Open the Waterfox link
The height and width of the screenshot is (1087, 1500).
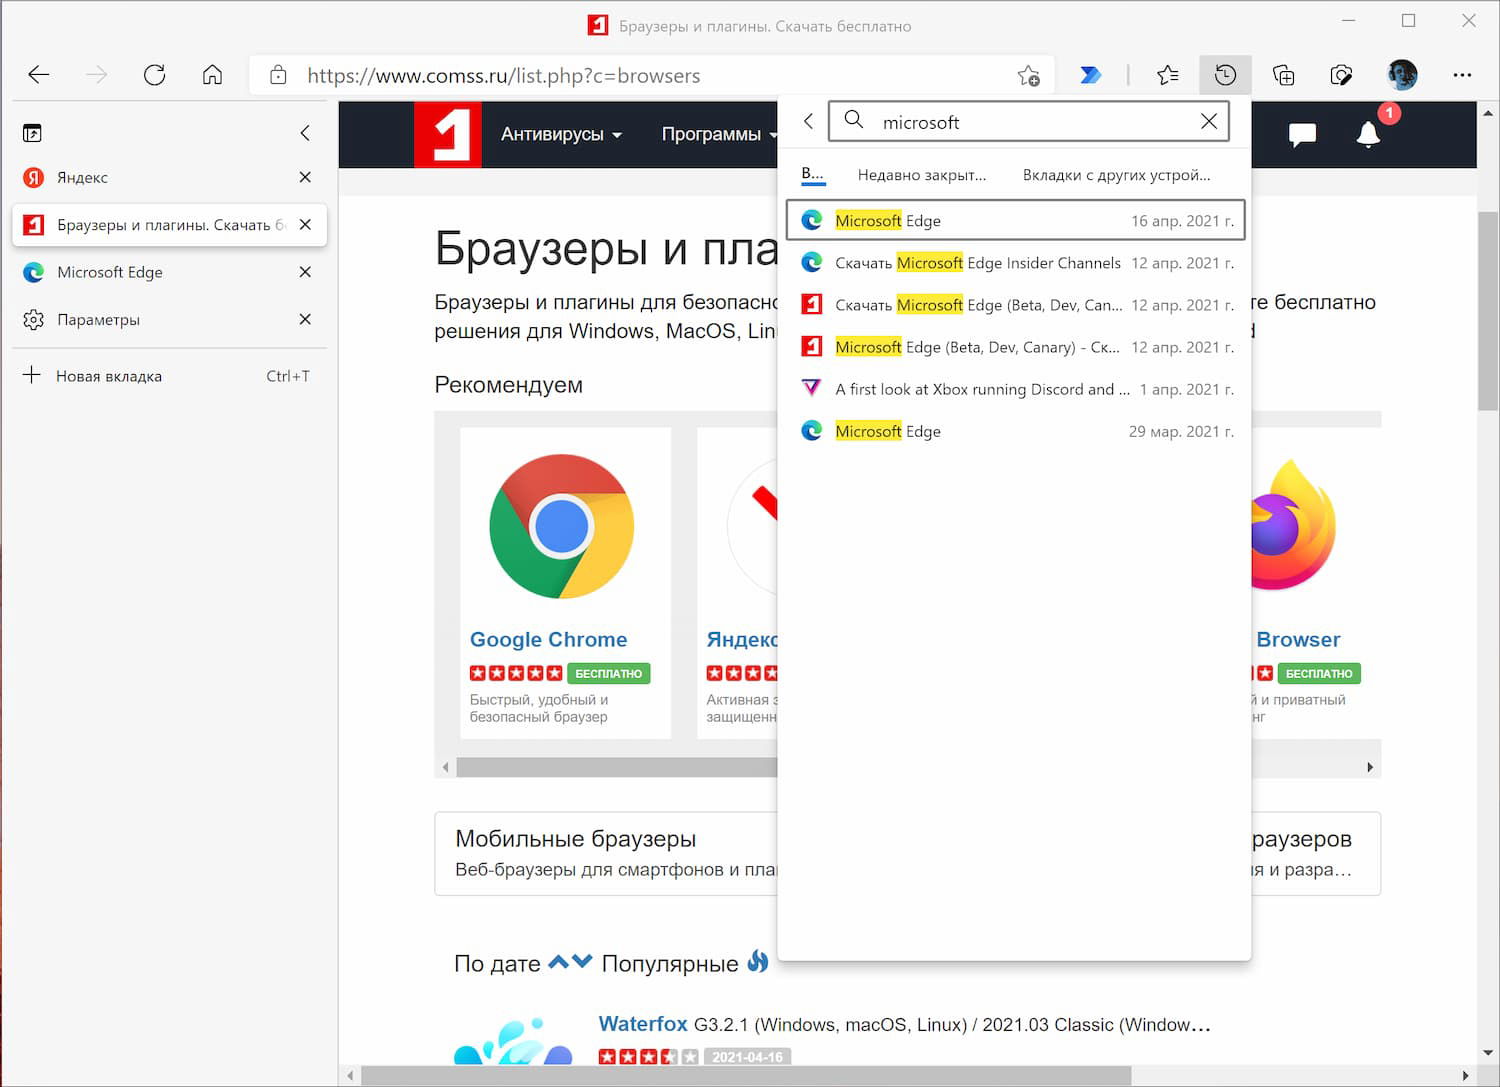tap(642, 1024)
